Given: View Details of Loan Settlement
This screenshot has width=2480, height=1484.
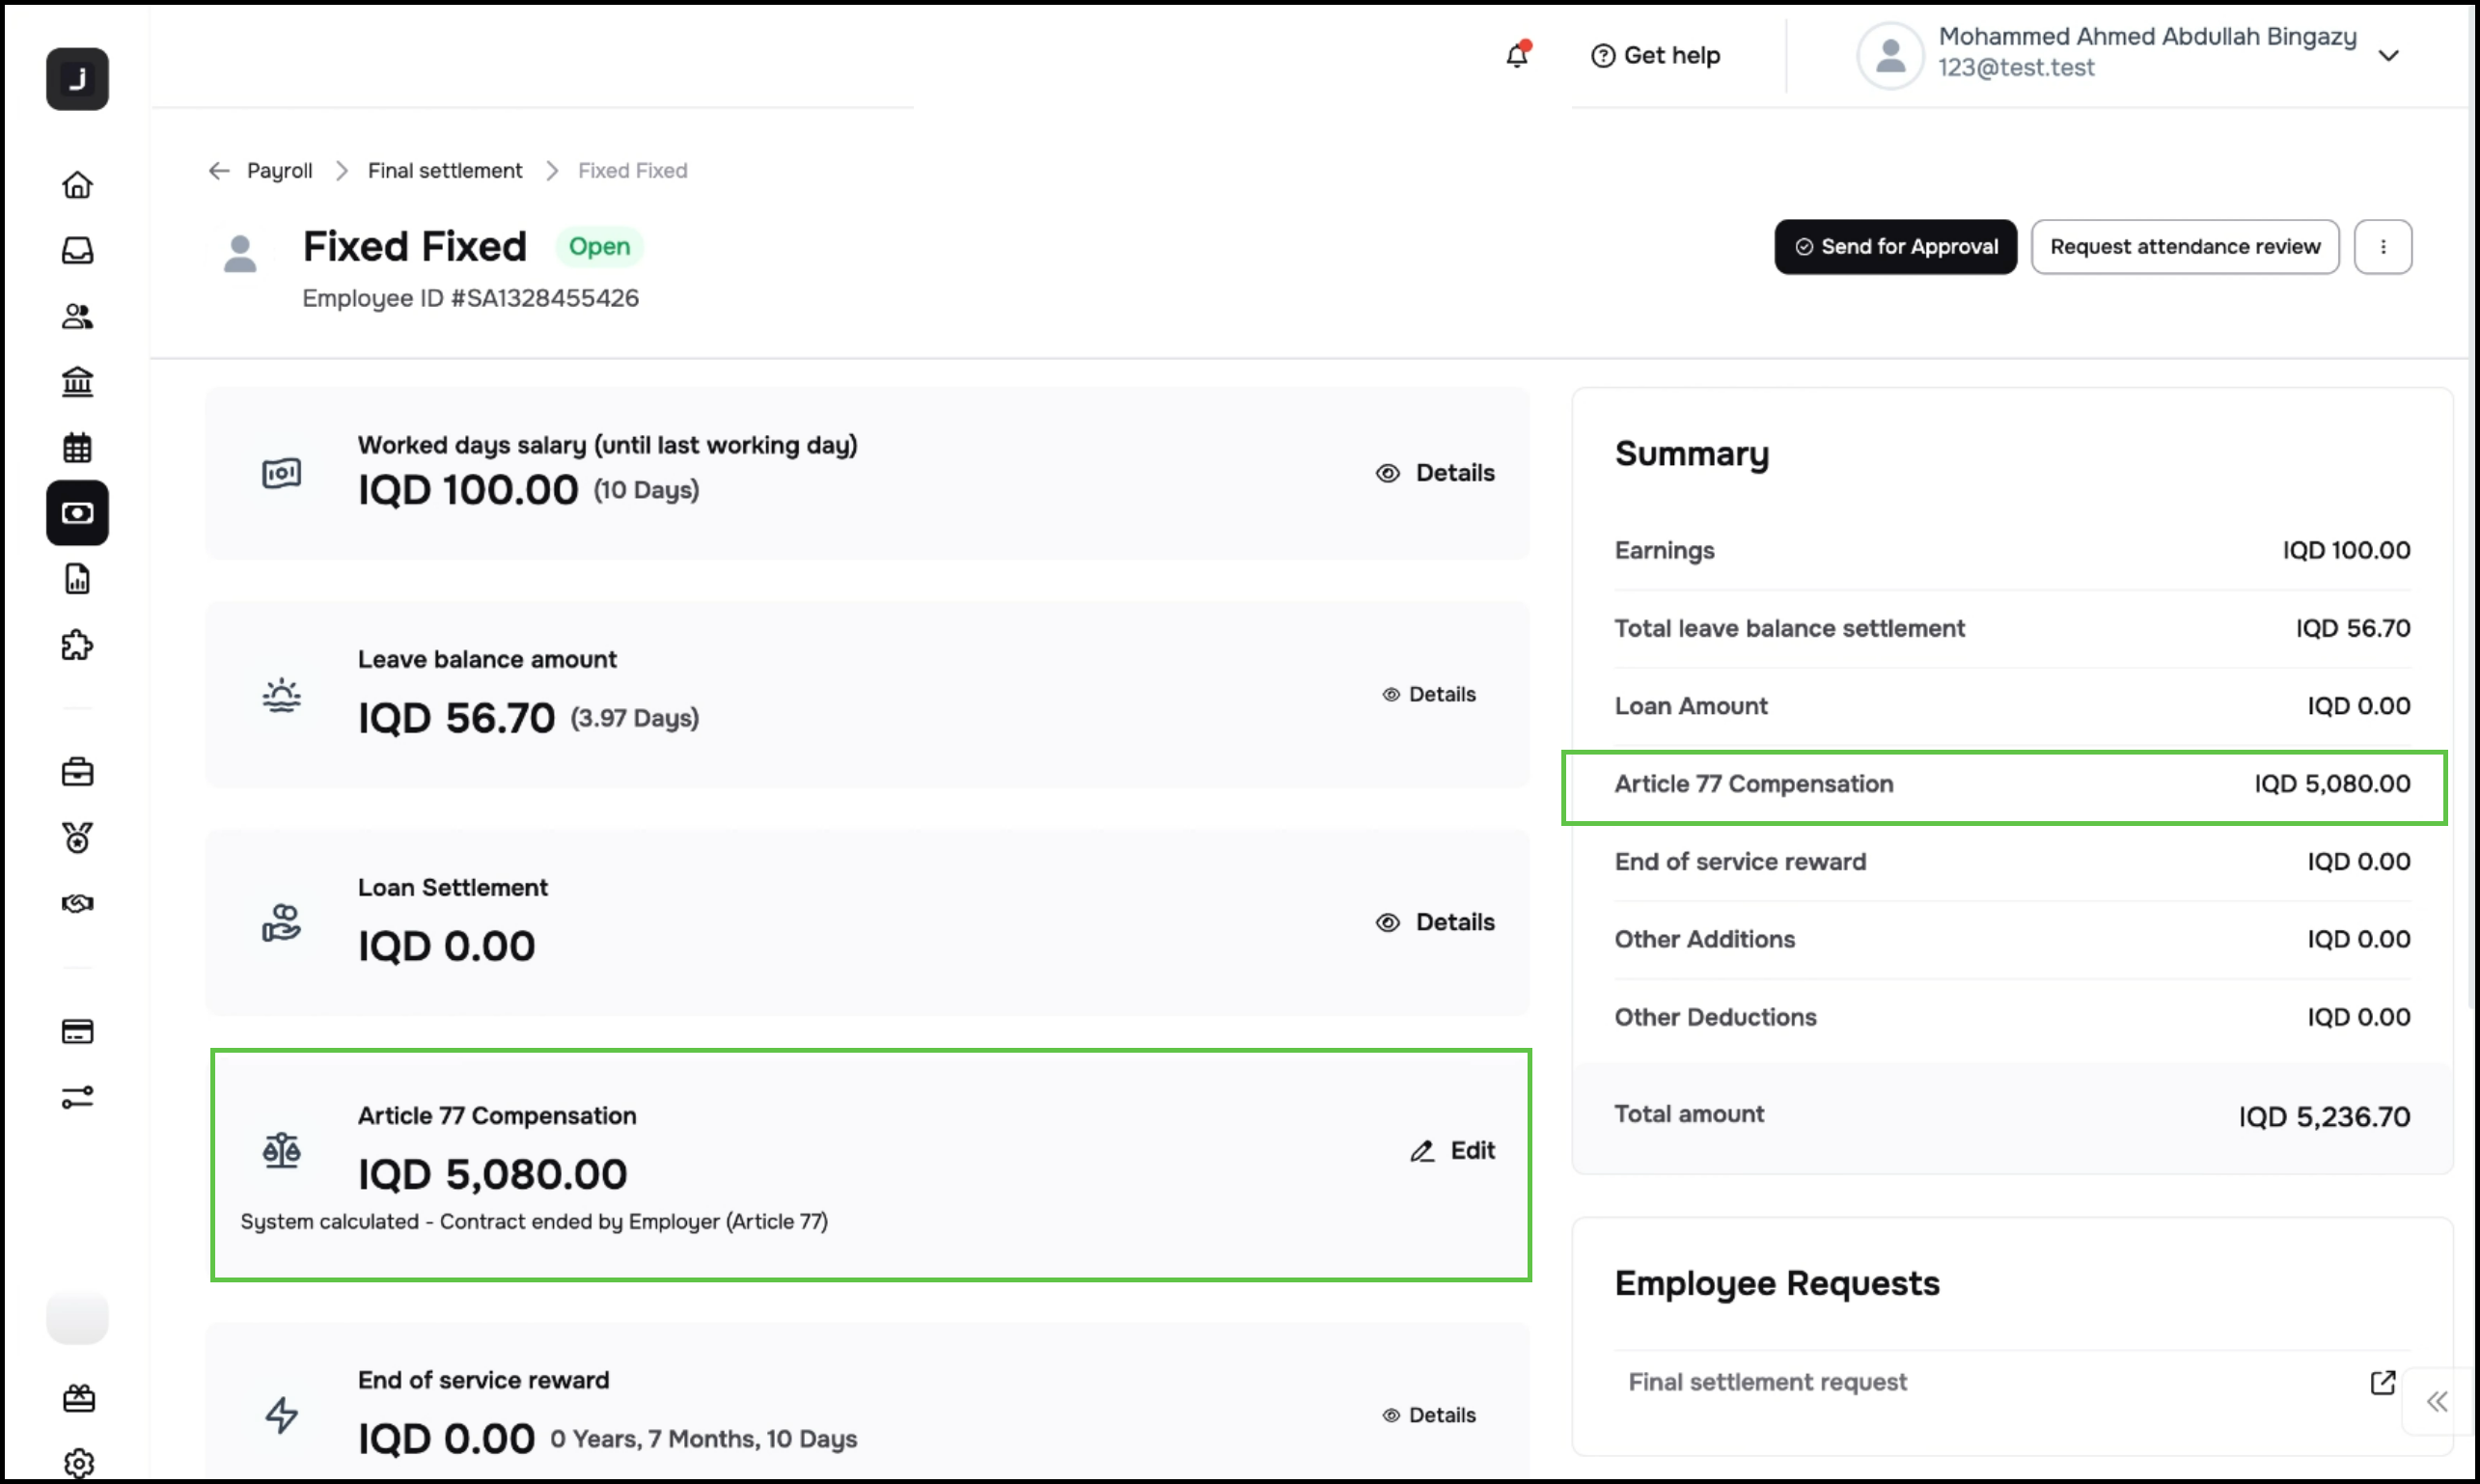Looking at the screenshot, I should 1435,922.
